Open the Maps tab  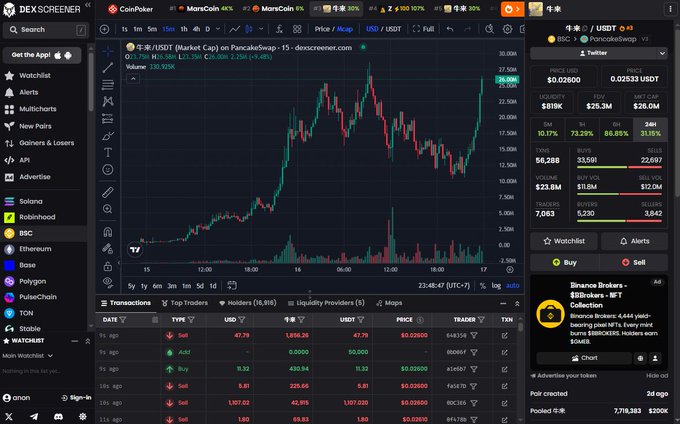pyautogui.click(x=389, y=303)
